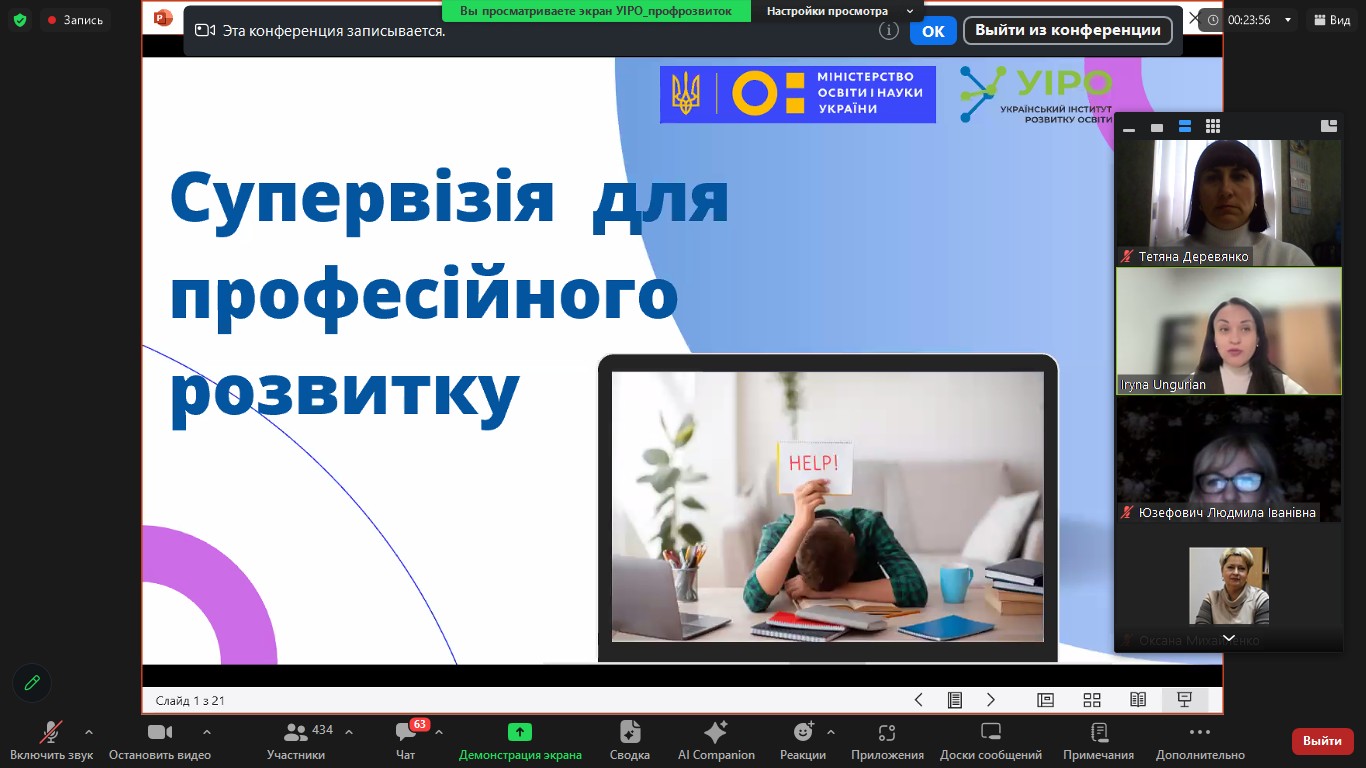Start Демонстрация экрана screen share
The width and height of the screenshot is (1366, 768).
tap(519, 740)
